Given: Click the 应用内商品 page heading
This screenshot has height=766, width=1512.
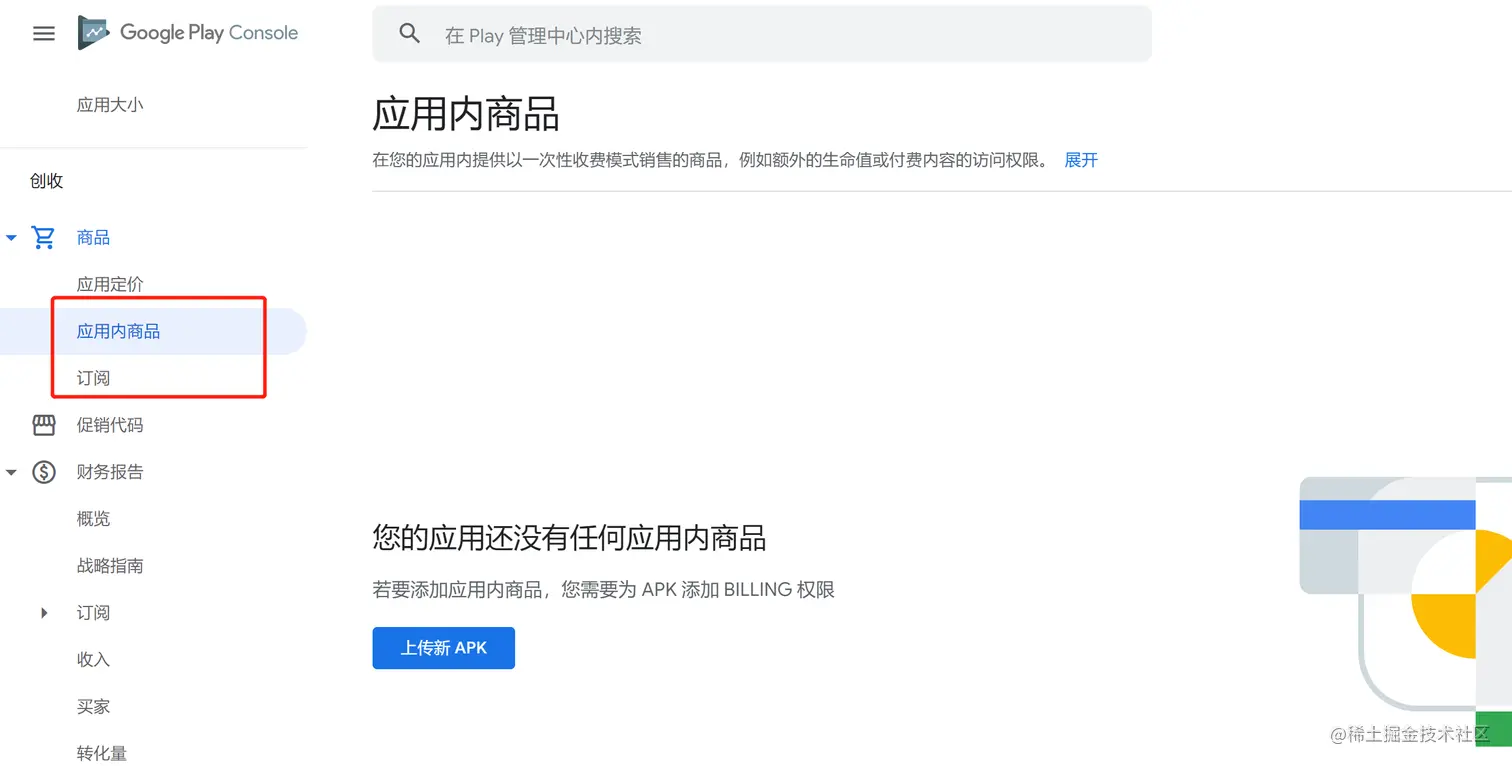Looking at the screenshot, I should click(466, 114).
